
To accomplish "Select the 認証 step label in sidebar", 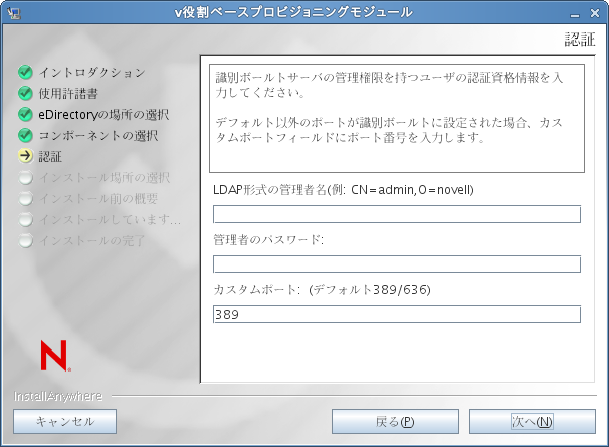I will 50,157.
